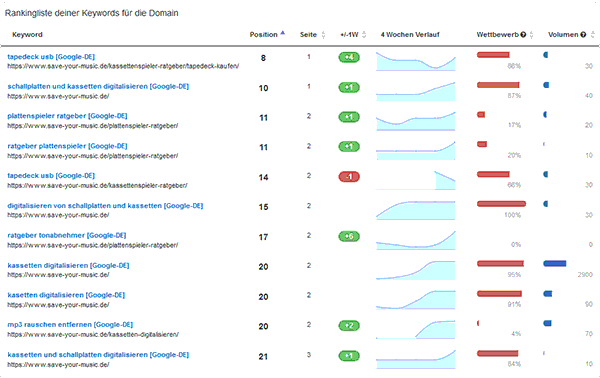Click trend chart for ratgeber tonabnehmer
600x378 pixels.
416,240
